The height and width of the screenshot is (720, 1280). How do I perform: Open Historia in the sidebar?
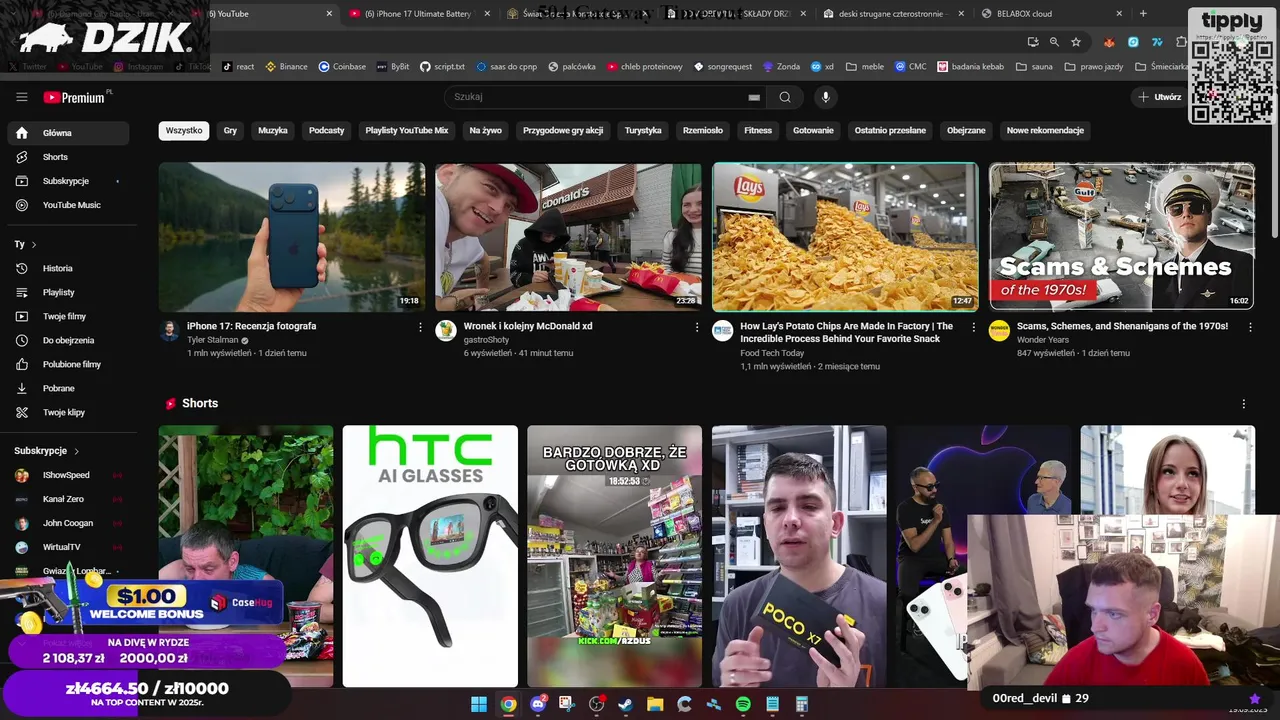[x=68, y=268]
